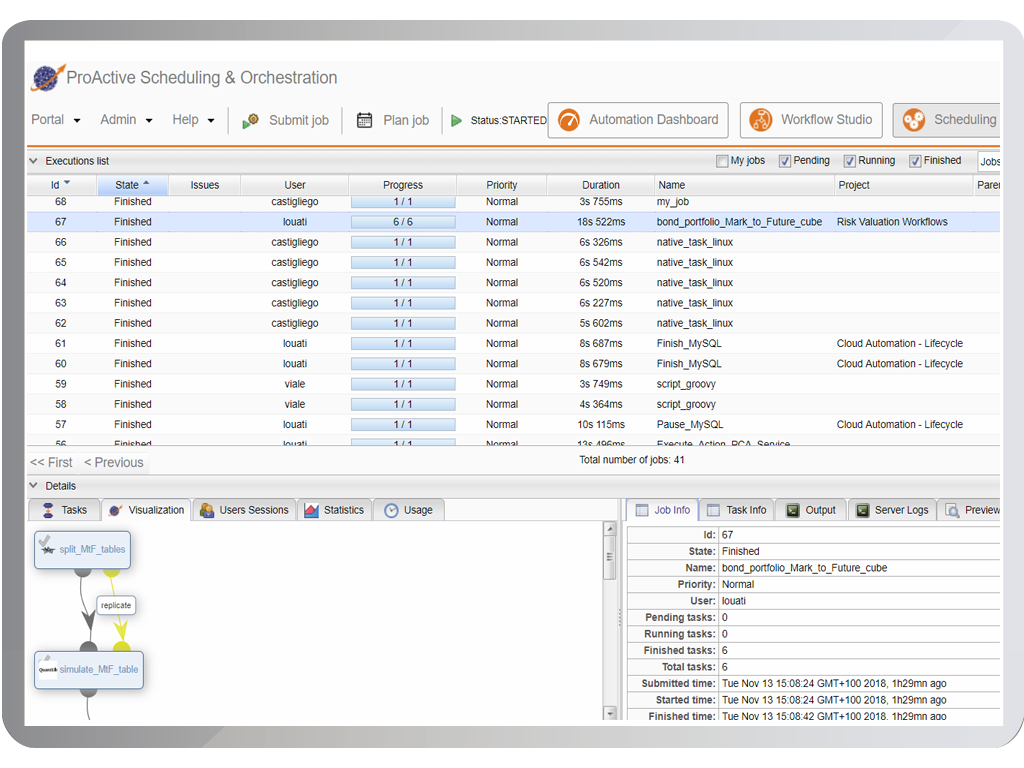Sort by the Id column header
Image resolution: width=1024 pixels, height=768 pixels.
(61, 185)
